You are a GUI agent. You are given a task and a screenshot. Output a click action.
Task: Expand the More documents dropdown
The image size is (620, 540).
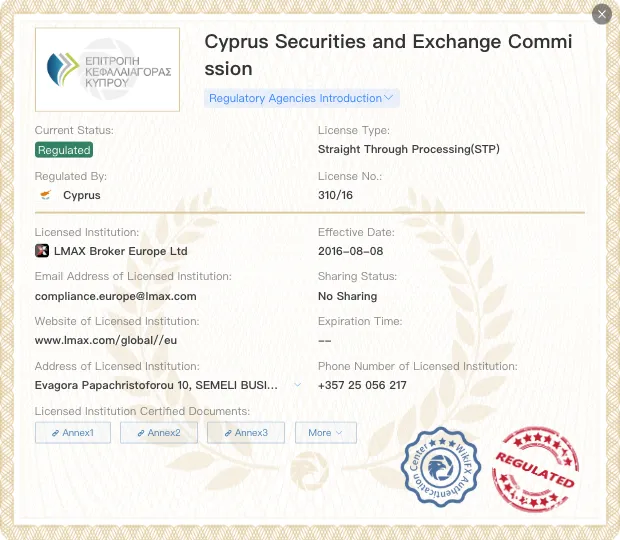326,433
